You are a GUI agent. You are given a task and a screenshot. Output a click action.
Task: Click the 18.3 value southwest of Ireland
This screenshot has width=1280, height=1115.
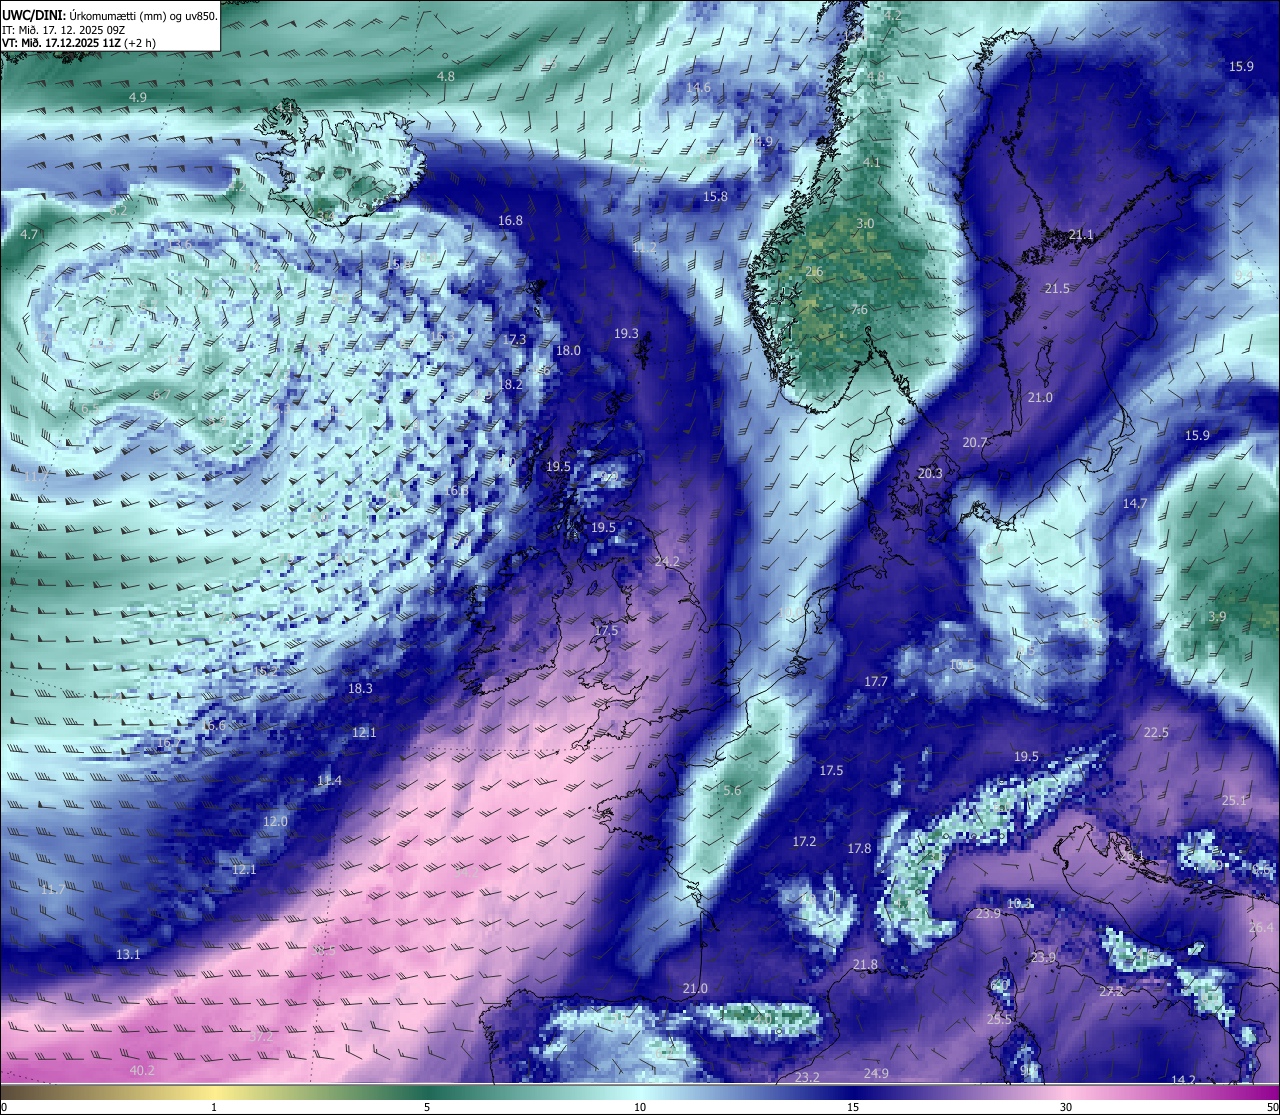[x=360, y=688]
